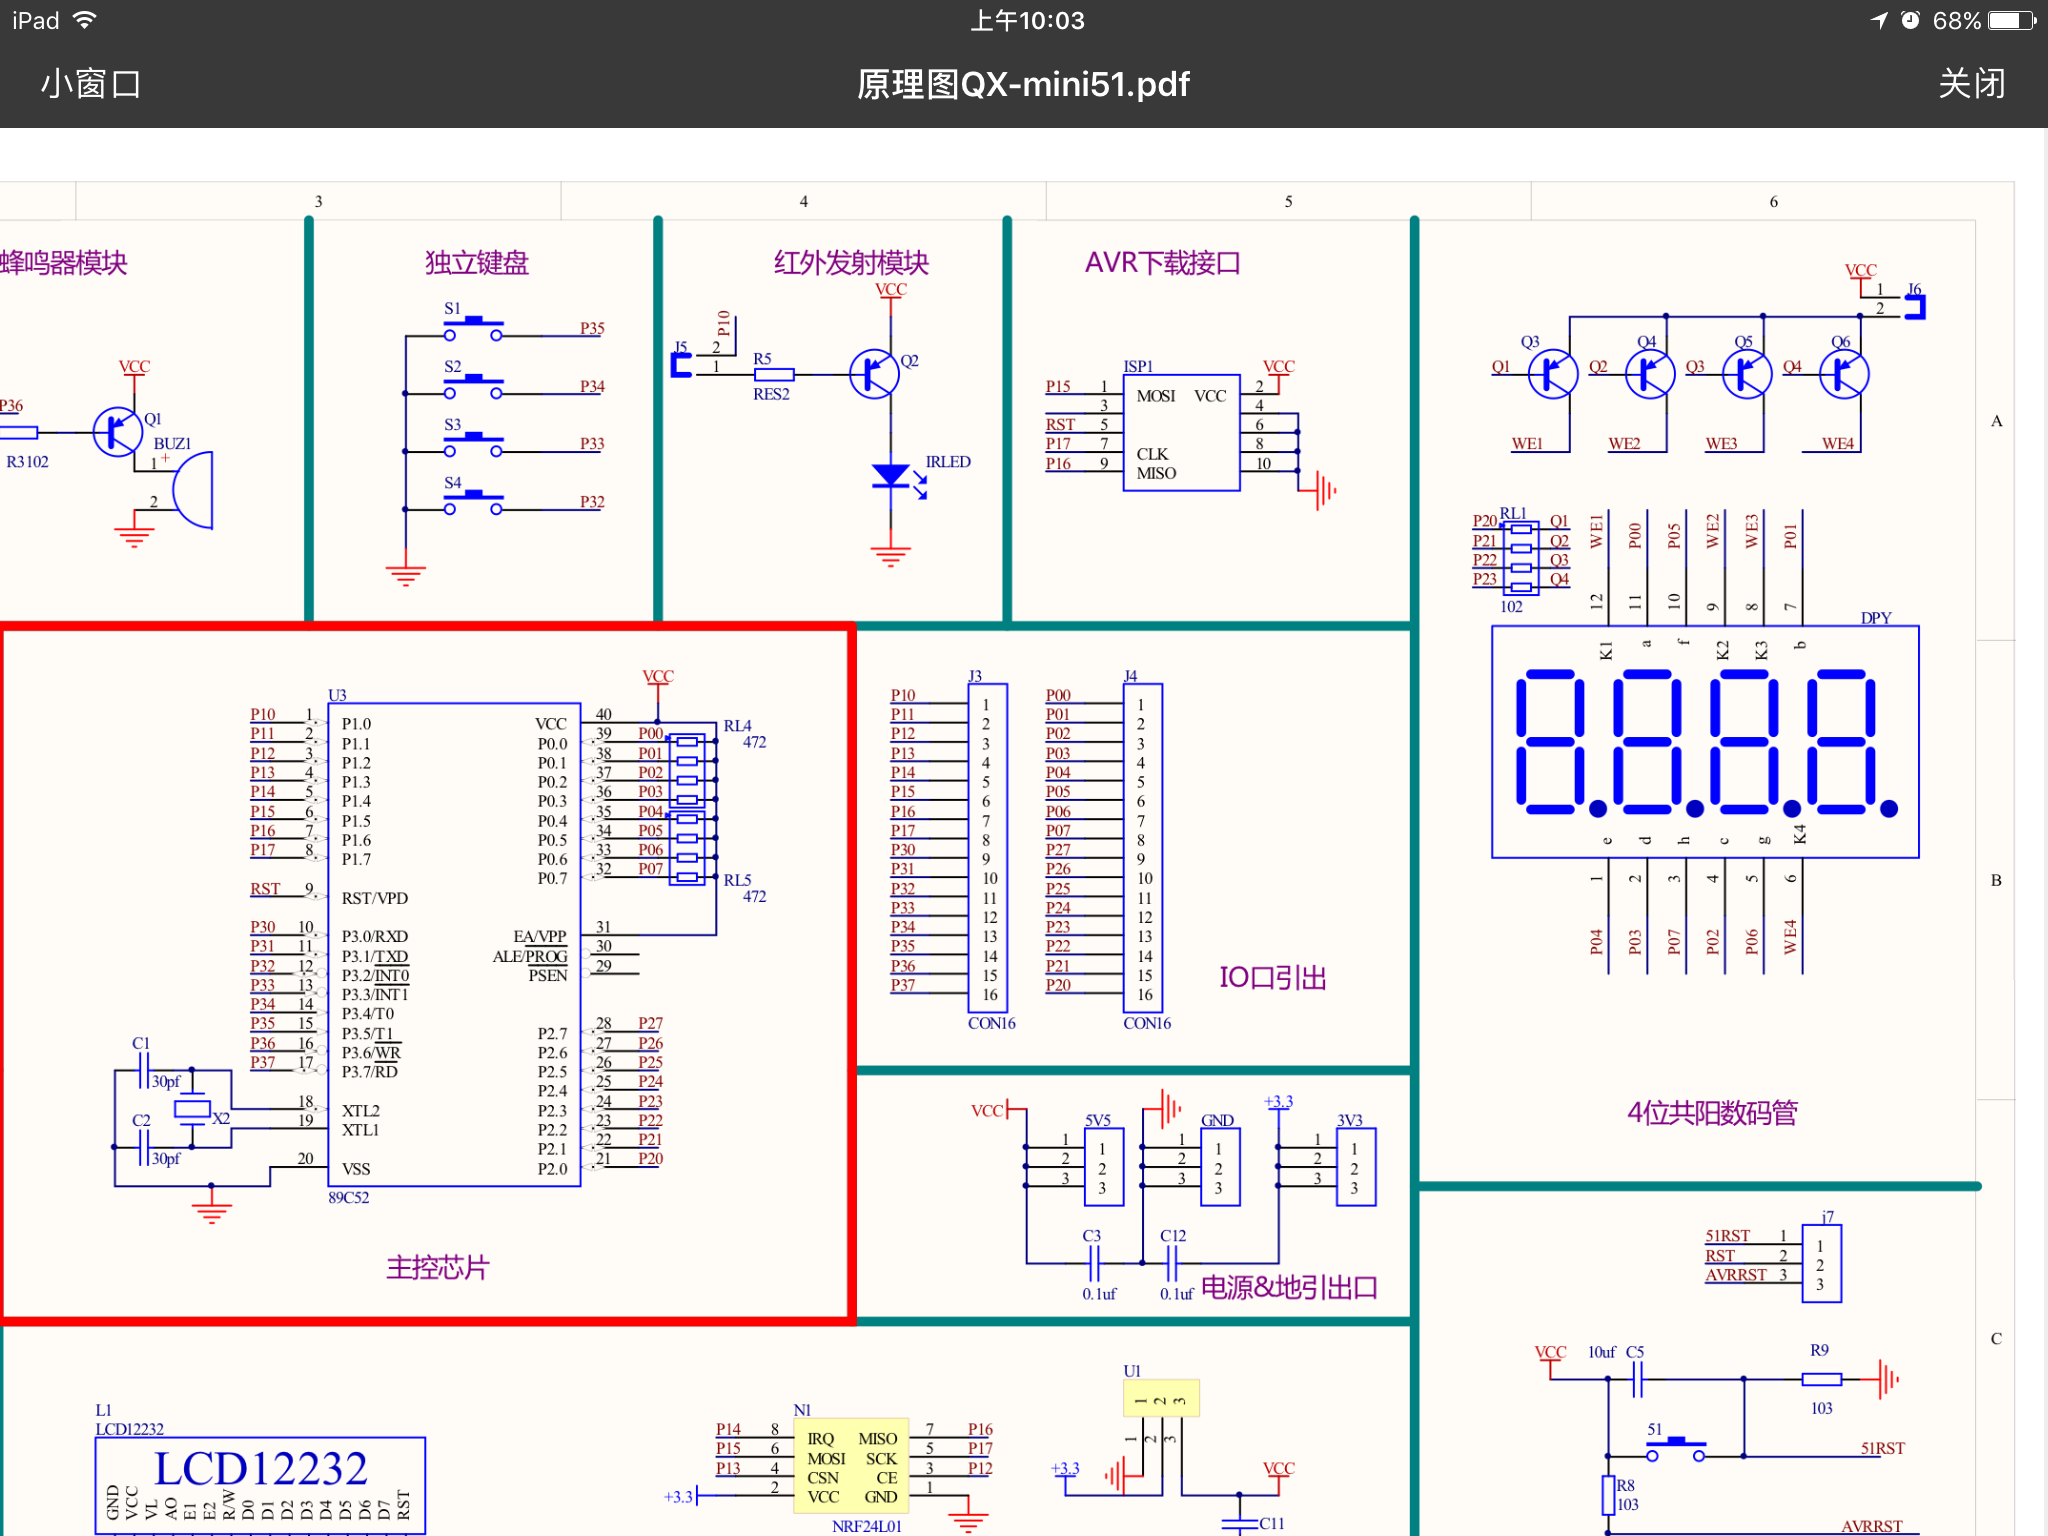Tap switch symbol S3
The height and width of the screenshot is (1536, 2048).
point(473,445)
